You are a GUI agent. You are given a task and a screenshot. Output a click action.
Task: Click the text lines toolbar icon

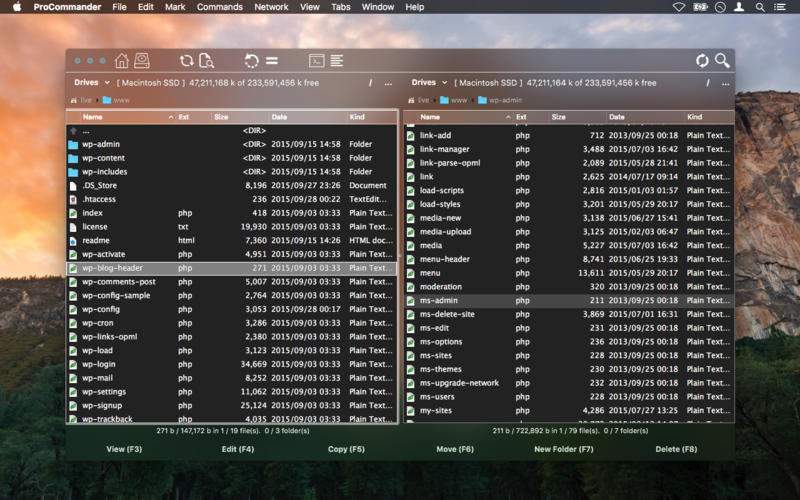[x=337, y=61]
